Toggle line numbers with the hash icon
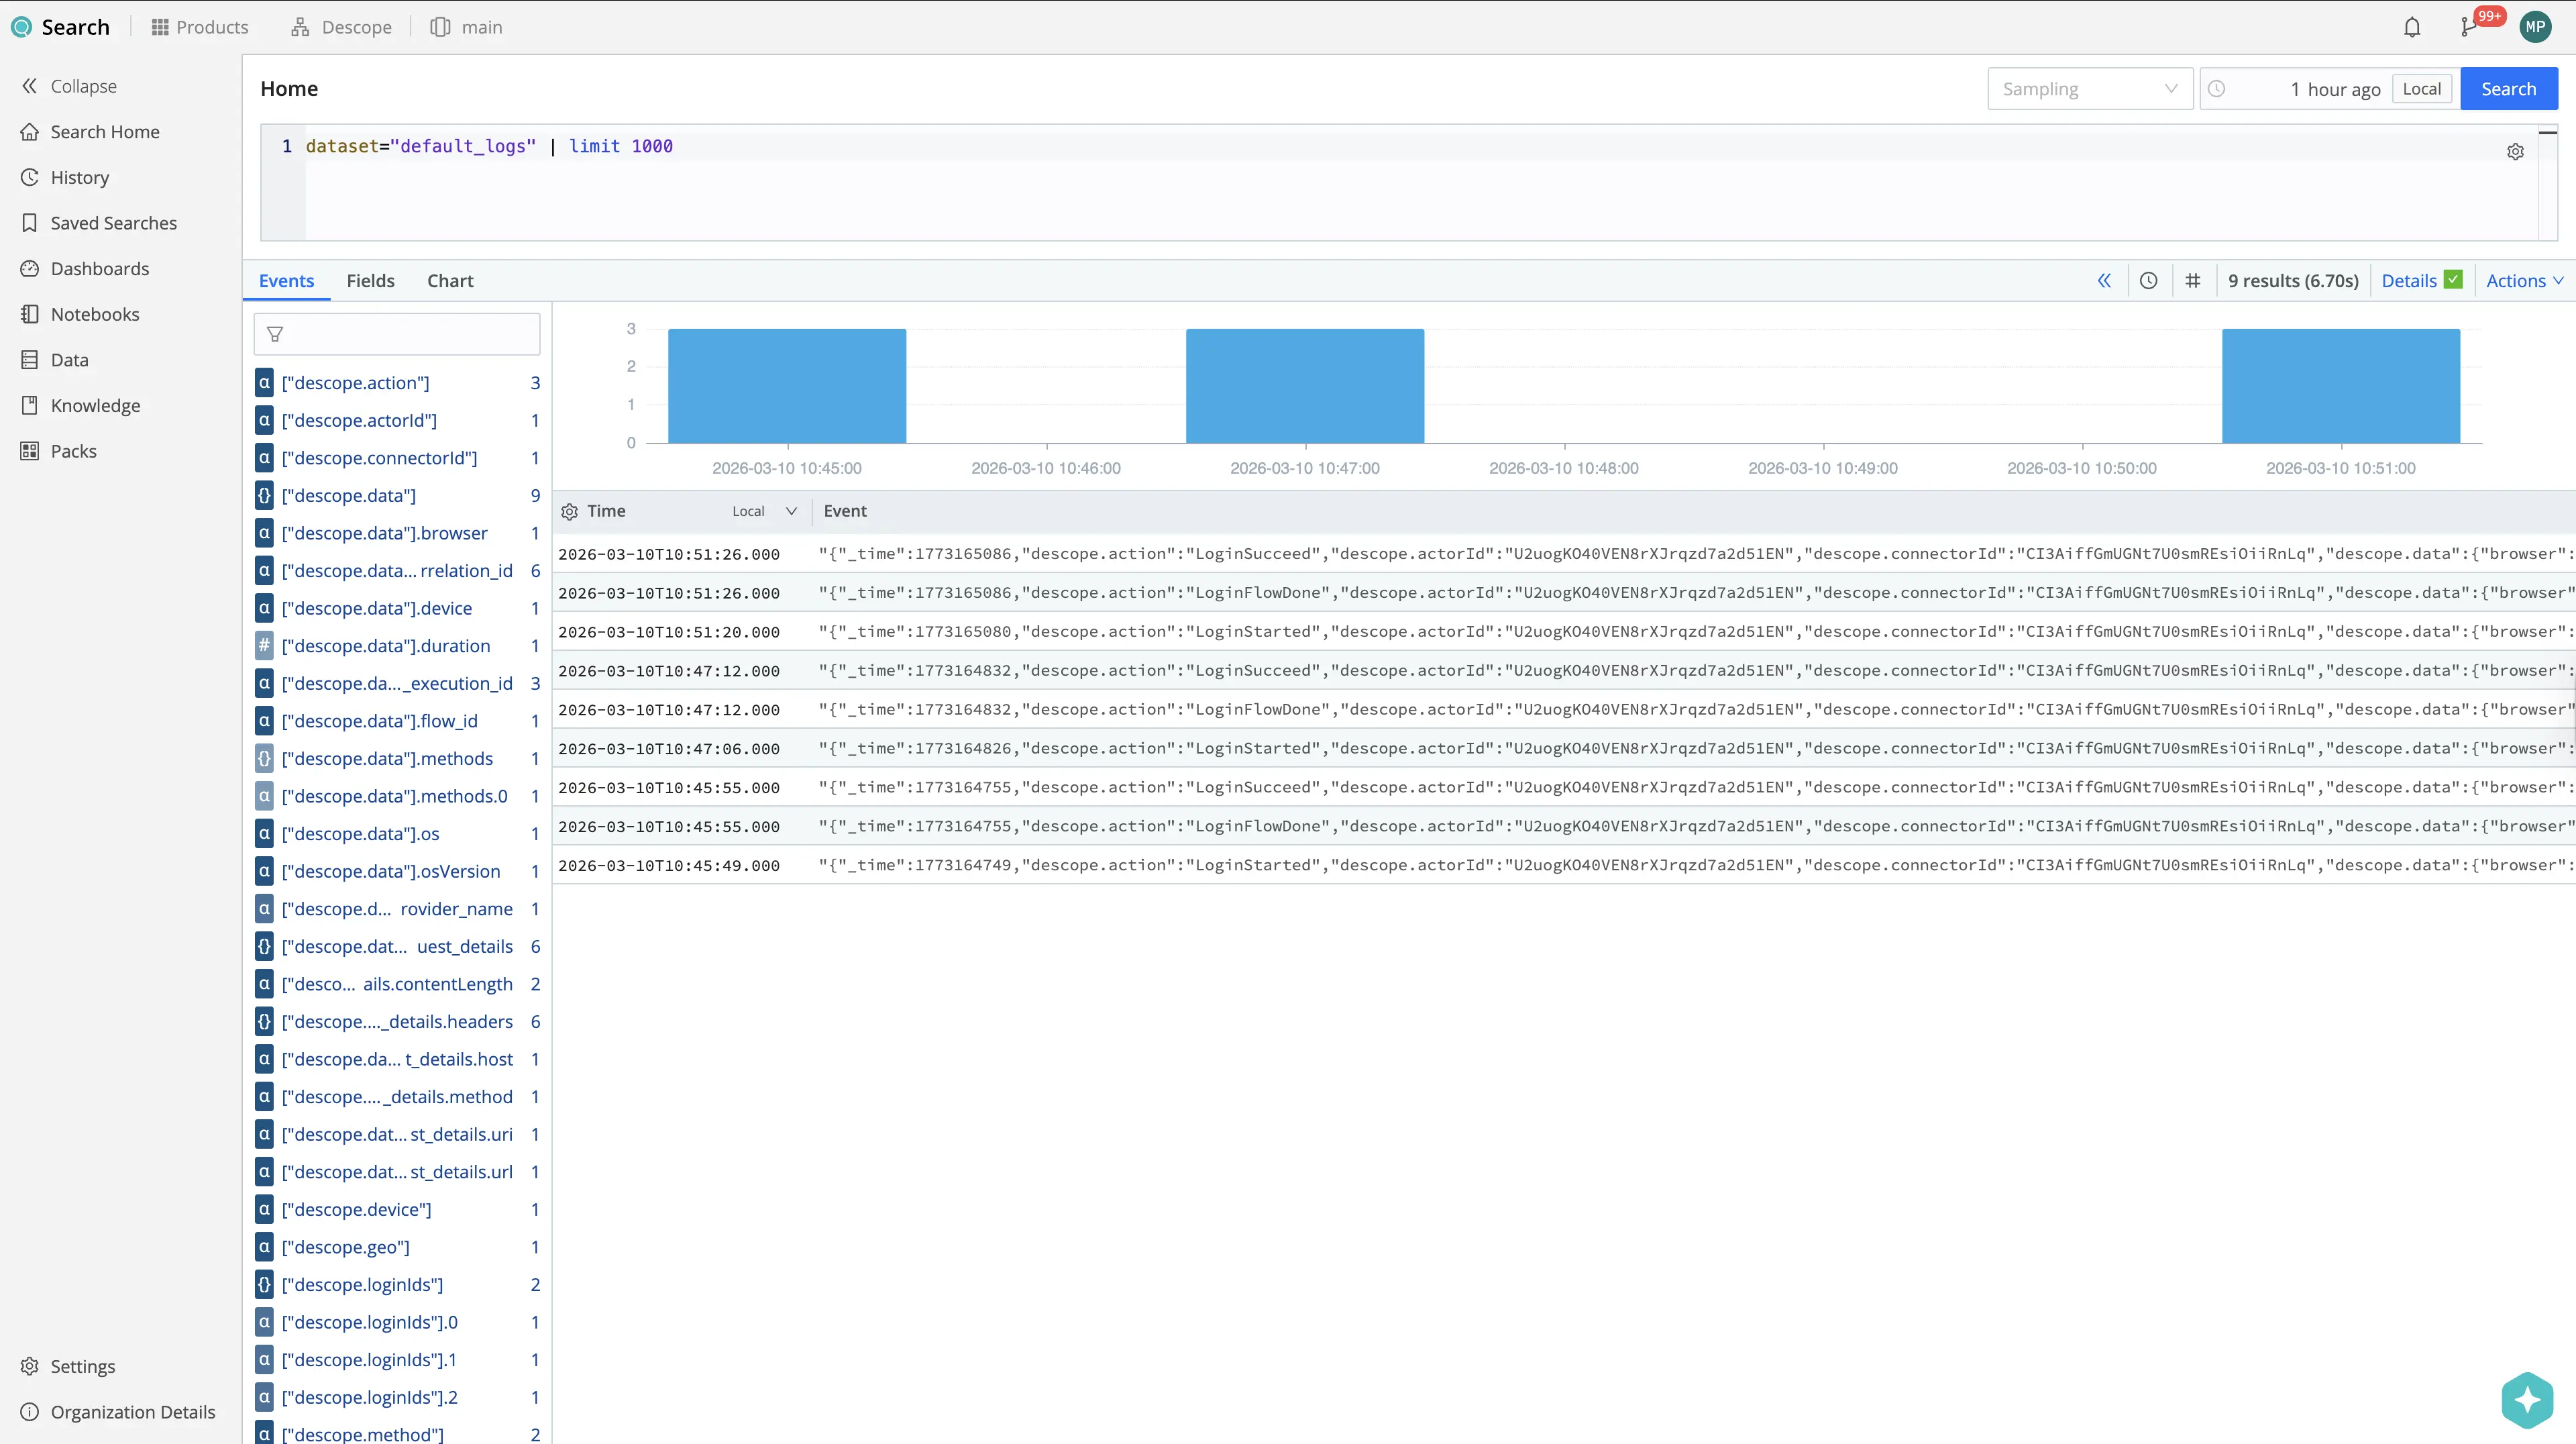The image size is (2576, 1444). coord(2194,280)
